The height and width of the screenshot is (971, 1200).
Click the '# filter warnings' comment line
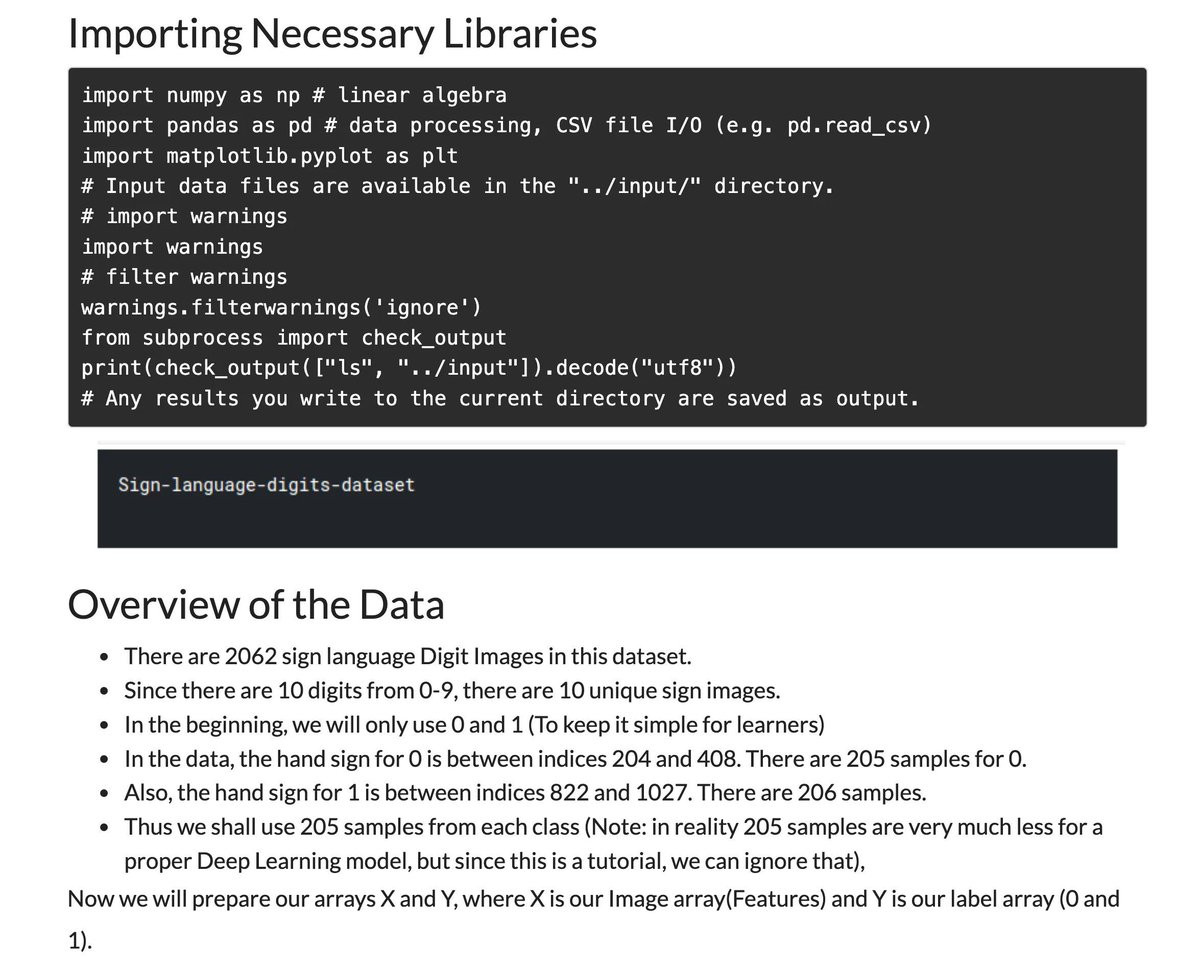184,277
